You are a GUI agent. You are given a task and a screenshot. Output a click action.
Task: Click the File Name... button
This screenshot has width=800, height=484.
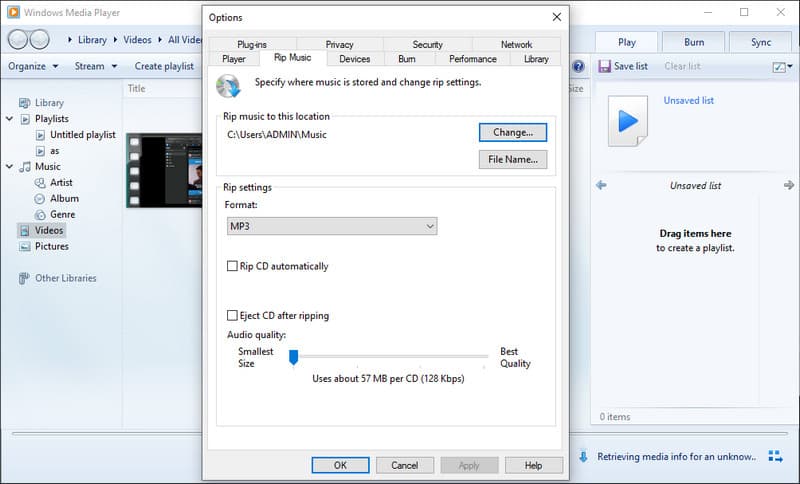[x=513, y=160]
